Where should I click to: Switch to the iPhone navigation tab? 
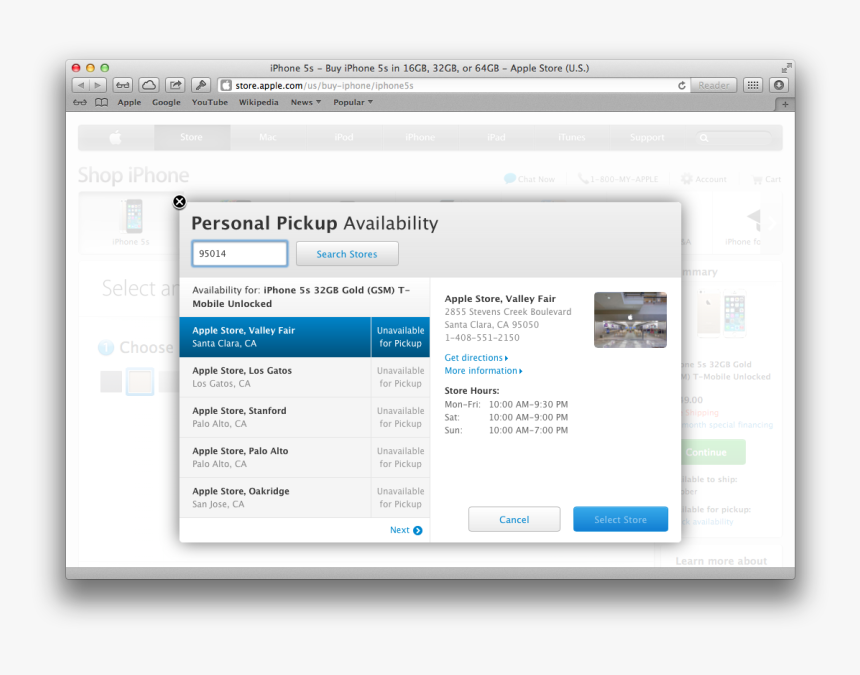(x=420, y=138)
